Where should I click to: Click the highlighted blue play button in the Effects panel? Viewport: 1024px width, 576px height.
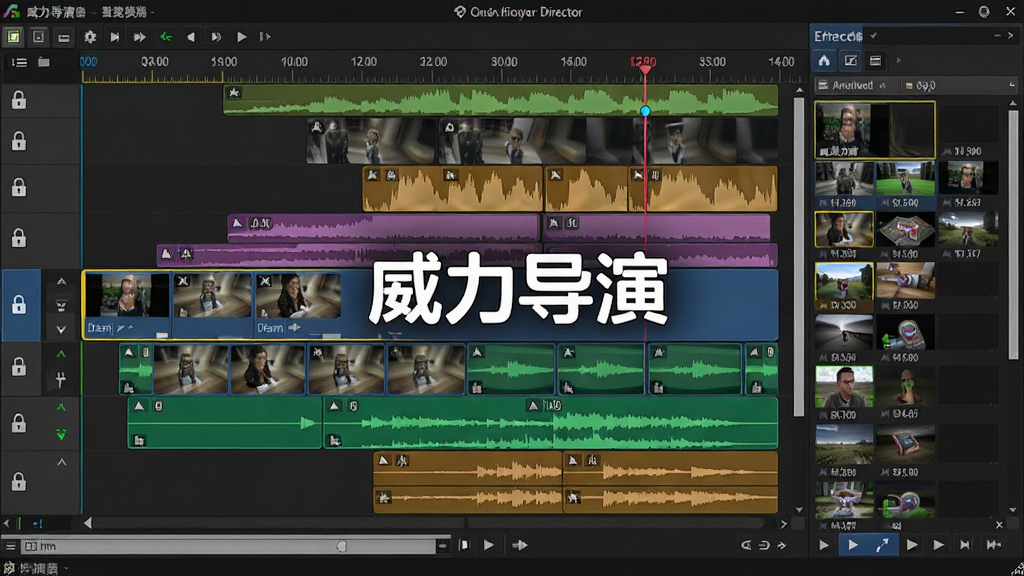(x=853, y=545)
